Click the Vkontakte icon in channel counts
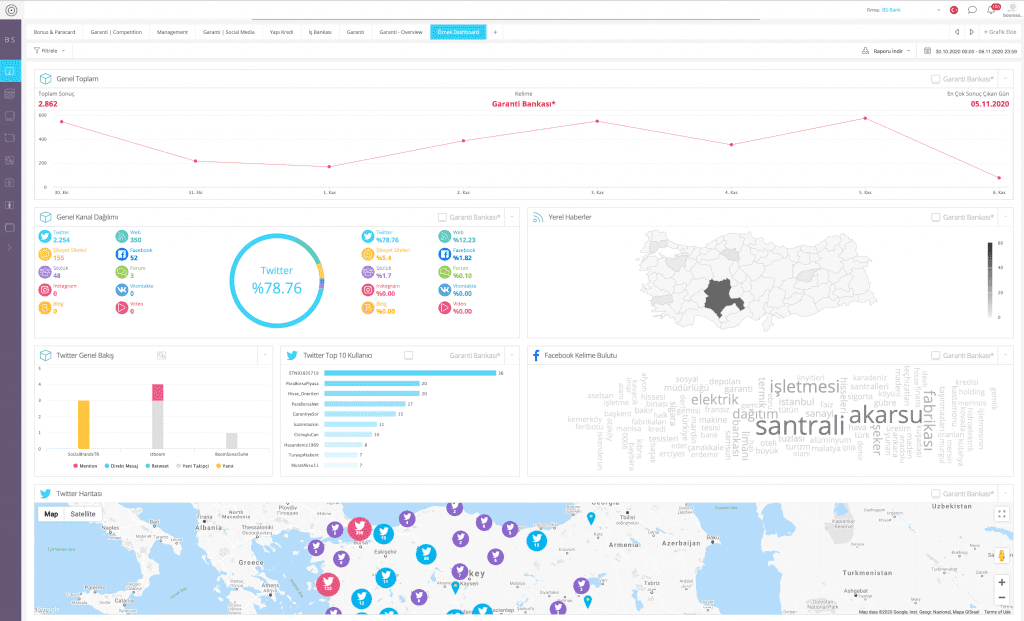This screenshot has height=621, width=1024. click(121, 290)
